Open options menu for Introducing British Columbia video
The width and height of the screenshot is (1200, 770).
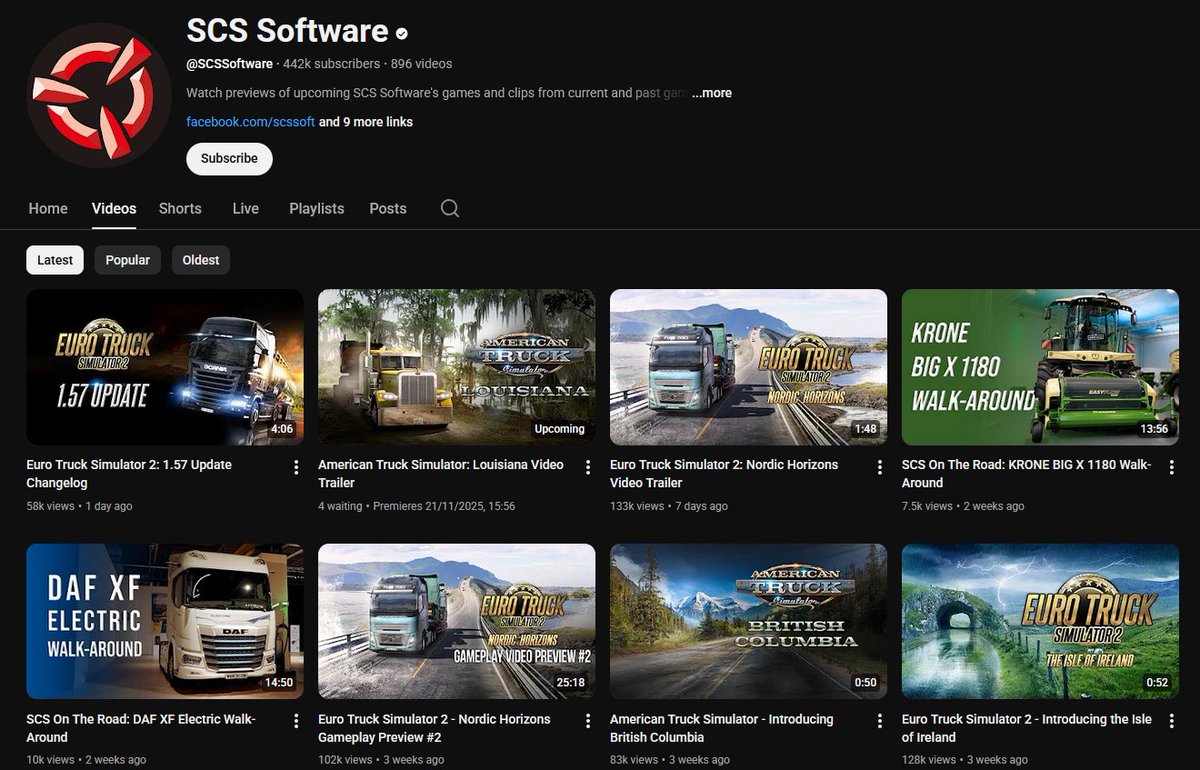tap(880, 721)
